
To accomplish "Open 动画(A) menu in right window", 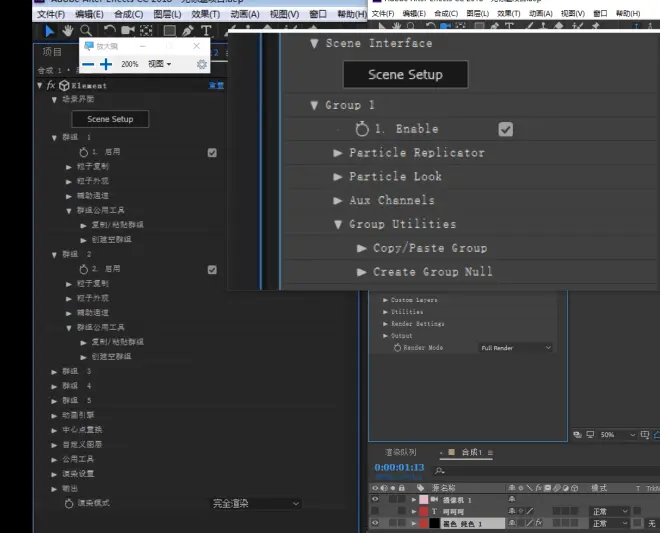I will click(x=540, y=13).
